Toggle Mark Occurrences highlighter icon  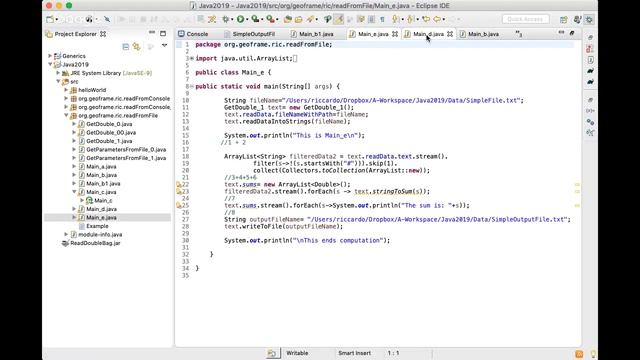click(x=338, y=19)
